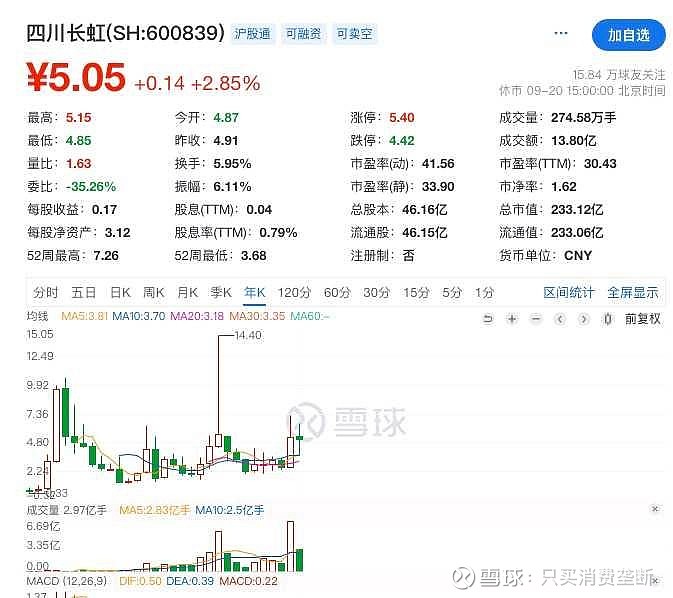Select the 年K yearly chart tab

[255, 293]
